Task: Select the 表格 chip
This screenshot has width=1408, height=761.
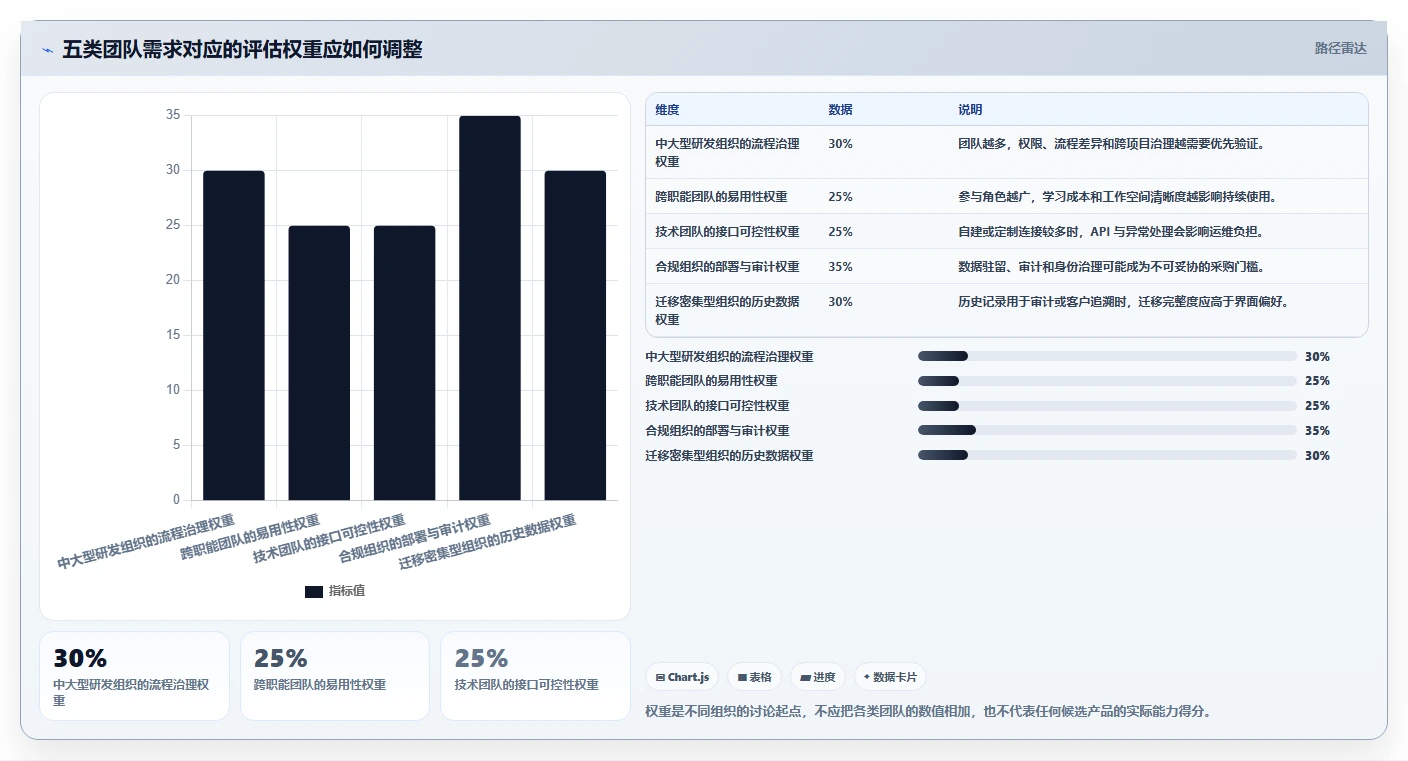Action: (x=754, y=677)
